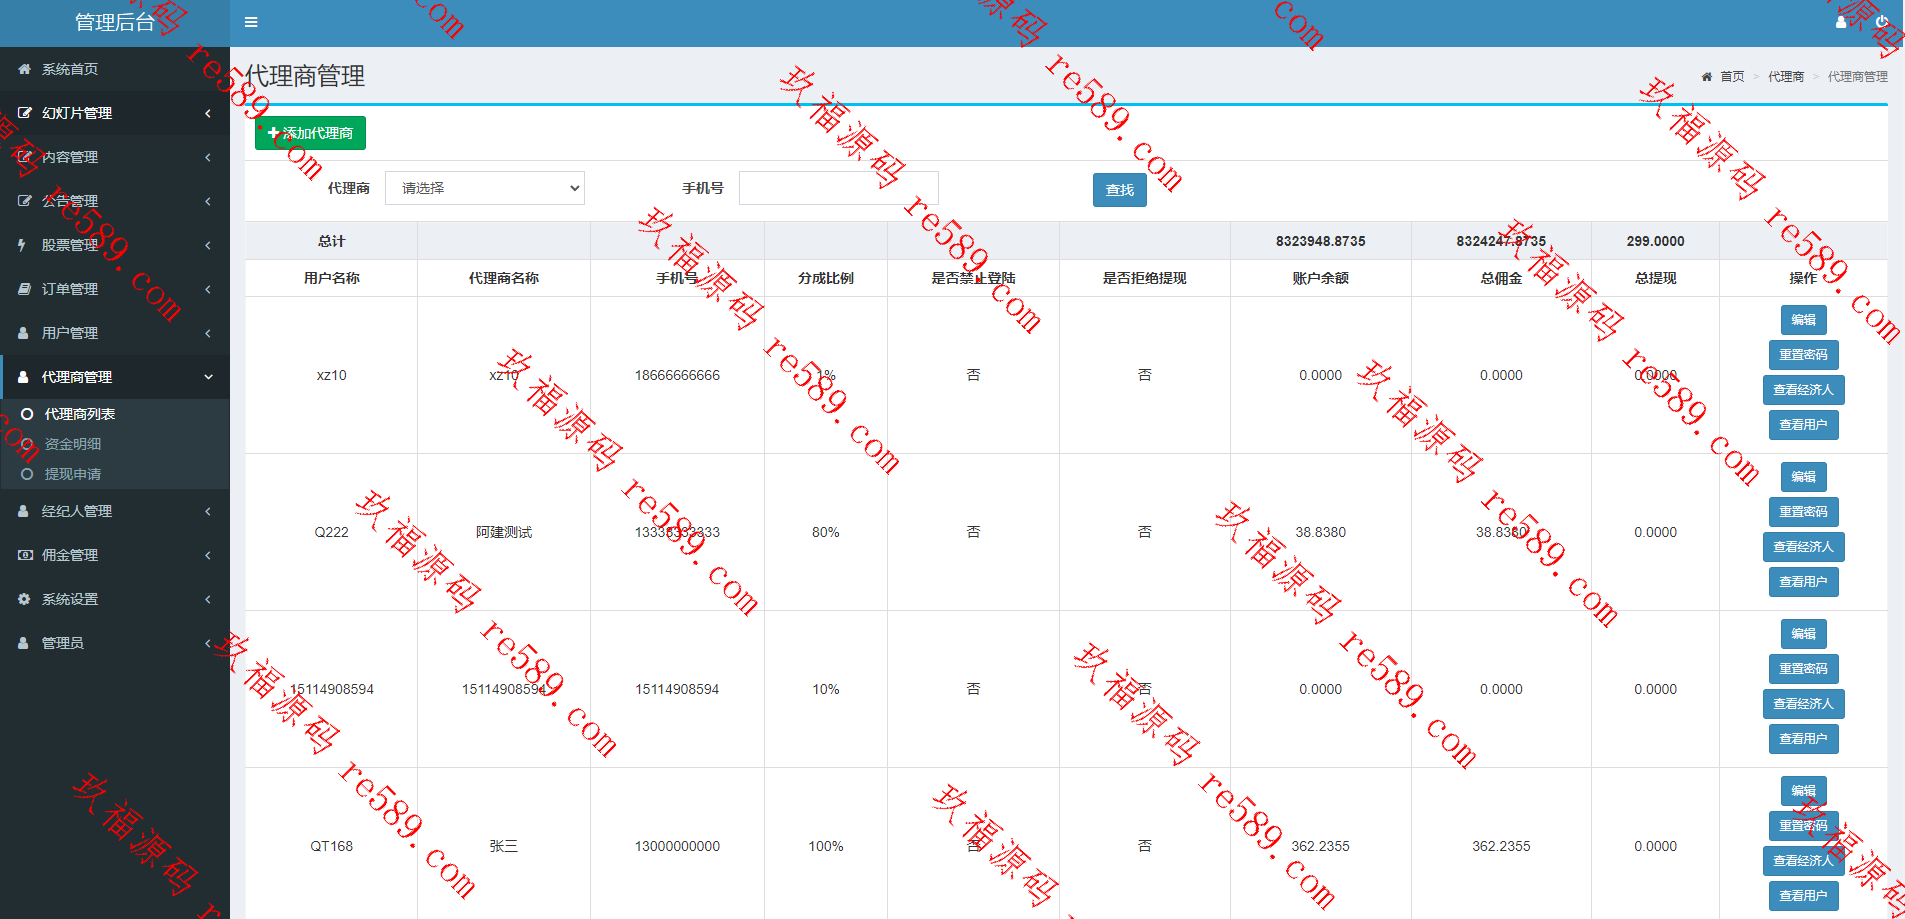Image resolution: width=1905 pixels, height=919 pixels.
Task: Open 系统首页 menu item
Action: [115, 69]
